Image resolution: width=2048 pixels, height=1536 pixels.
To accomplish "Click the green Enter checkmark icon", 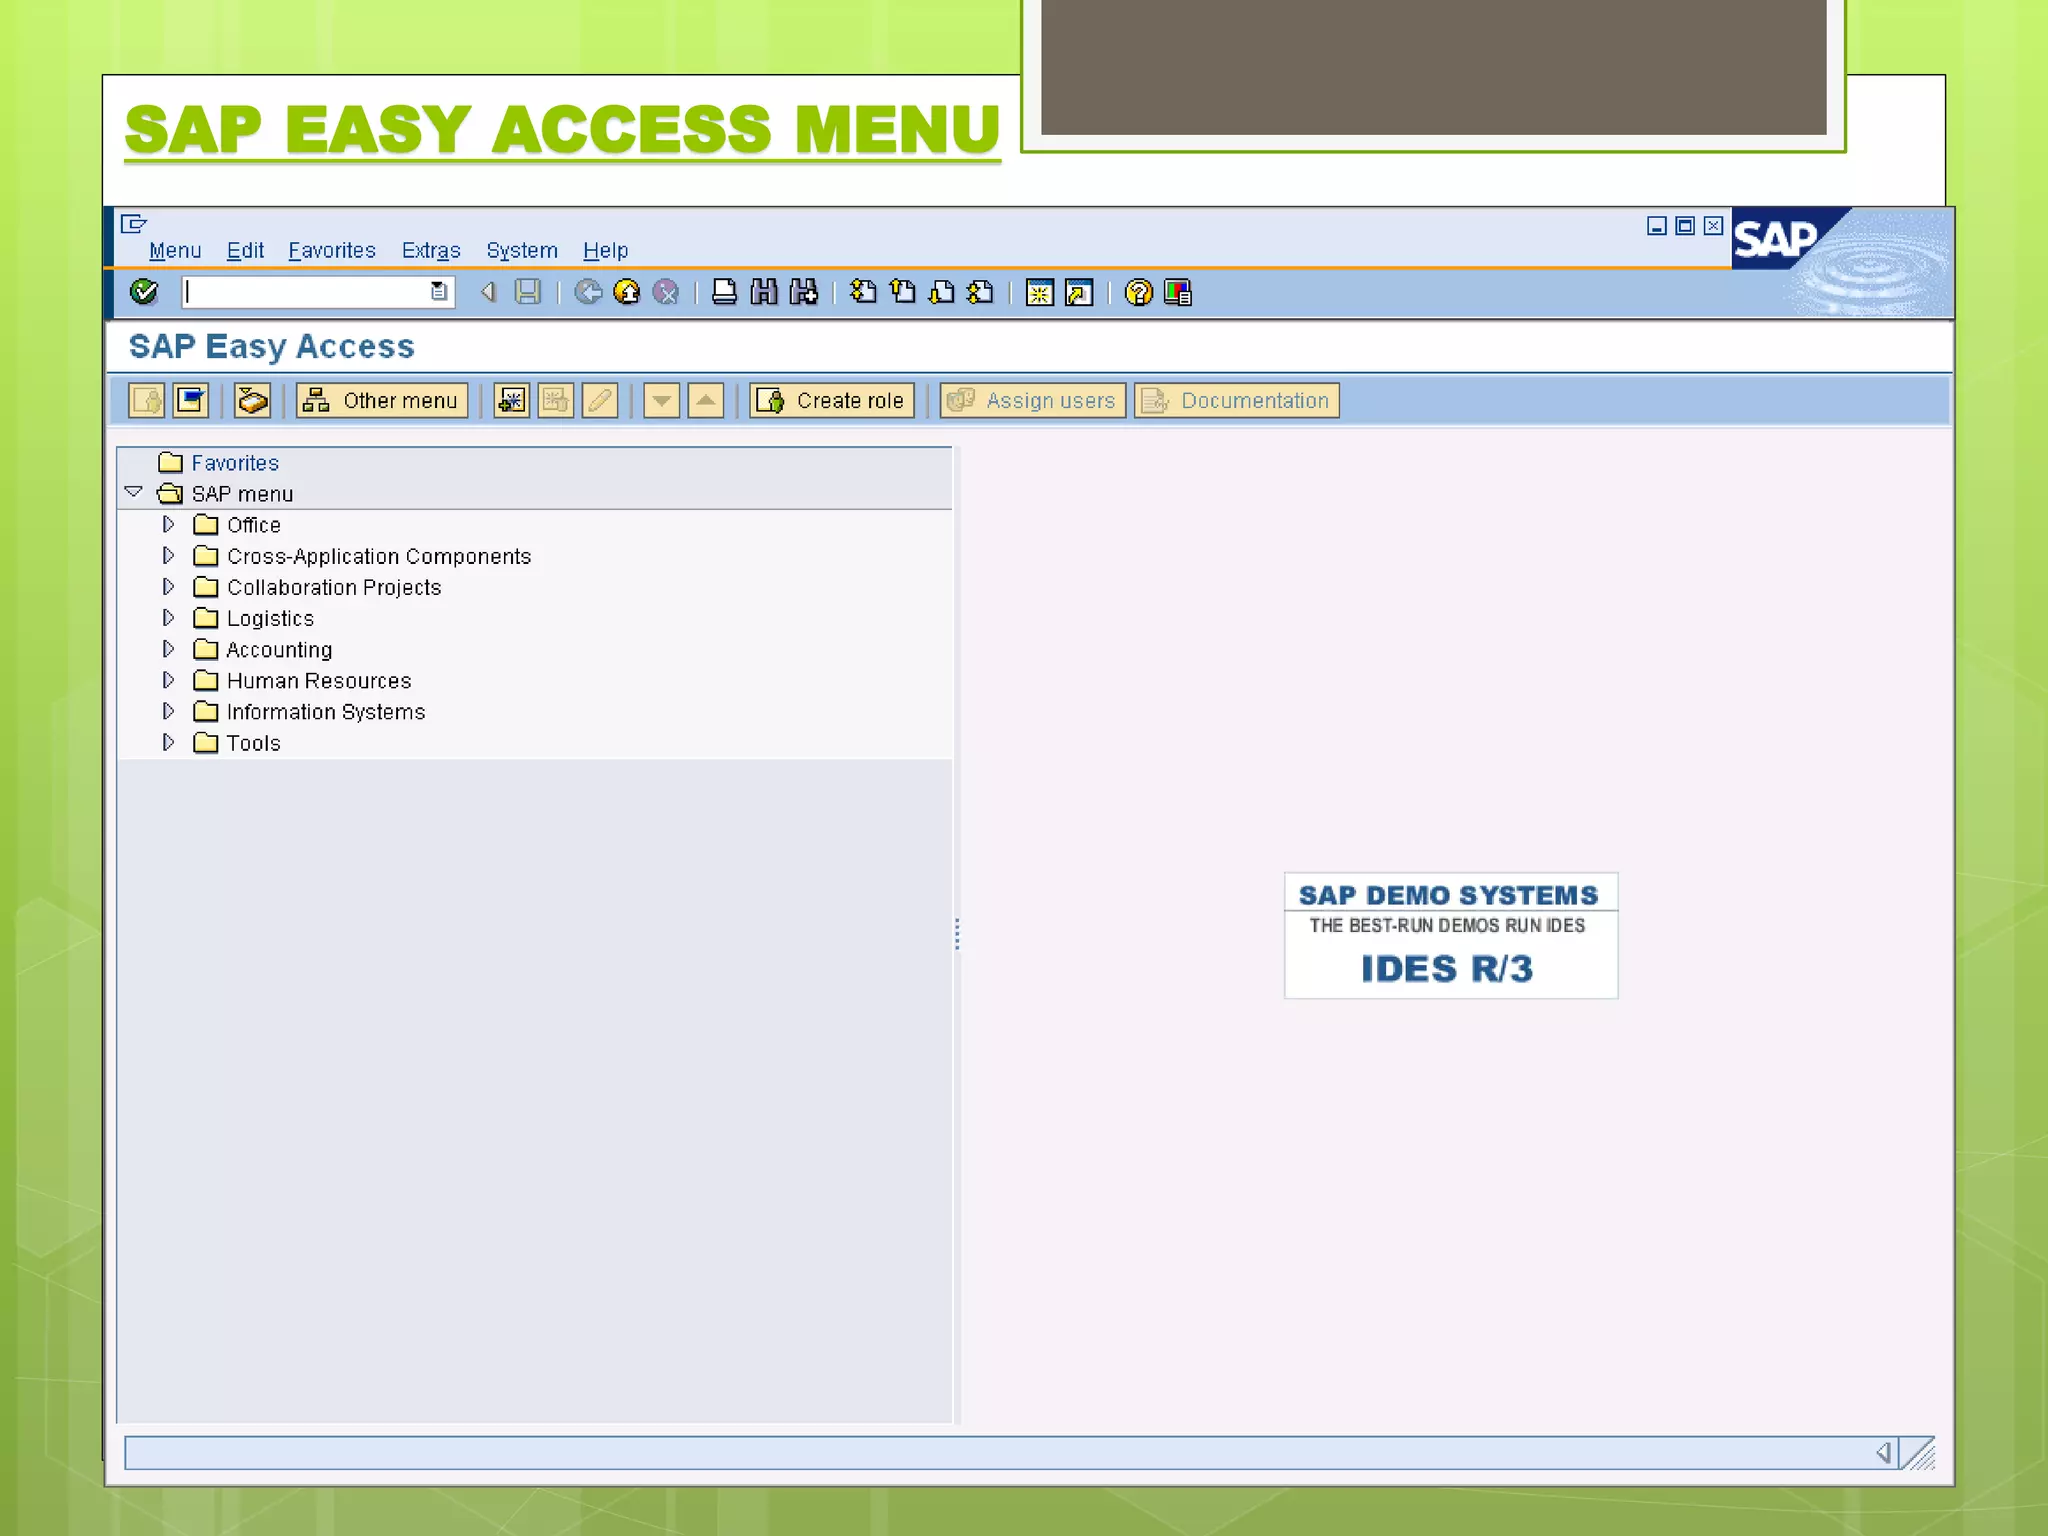I will click(x=144, y=292).
